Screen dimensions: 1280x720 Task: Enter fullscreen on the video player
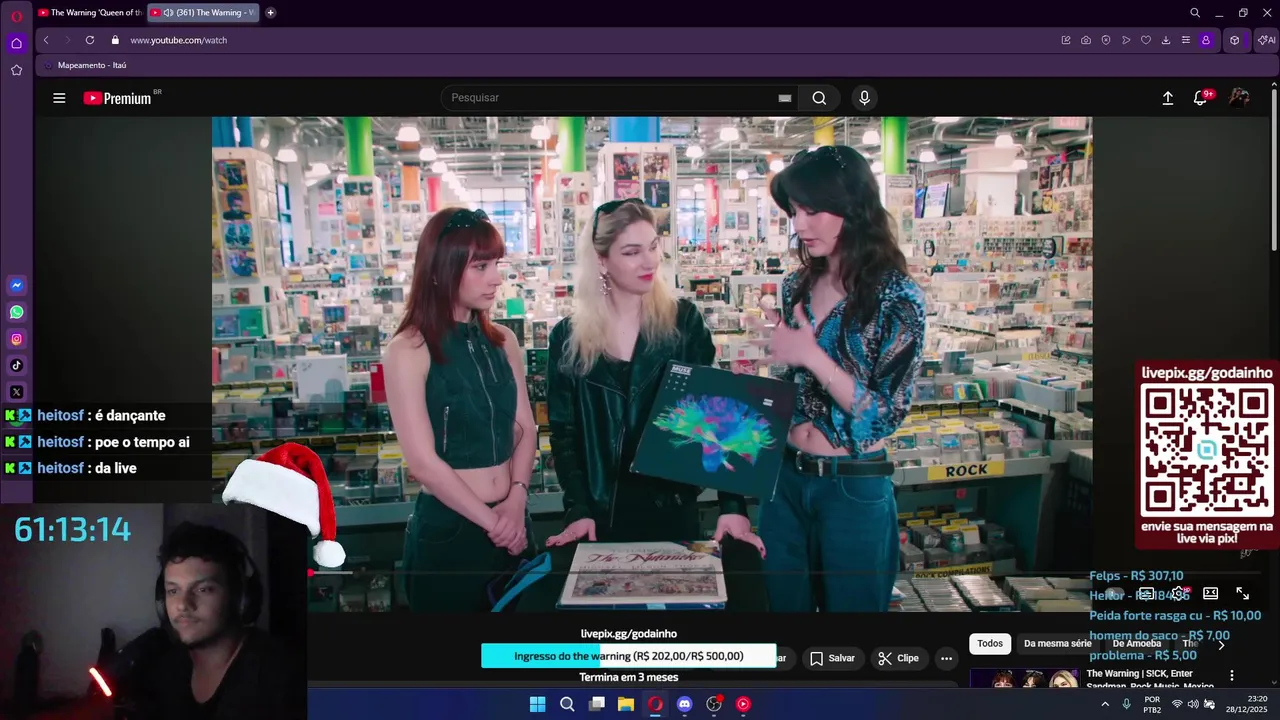coord(1242,593)
